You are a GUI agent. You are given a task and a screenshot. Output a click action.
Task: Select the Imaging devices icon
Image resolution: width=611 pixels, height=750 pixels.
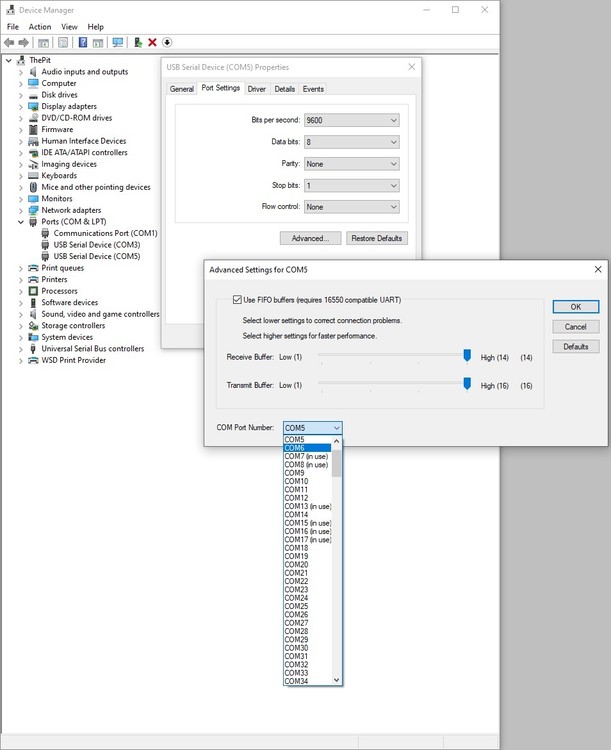(33, 164)
